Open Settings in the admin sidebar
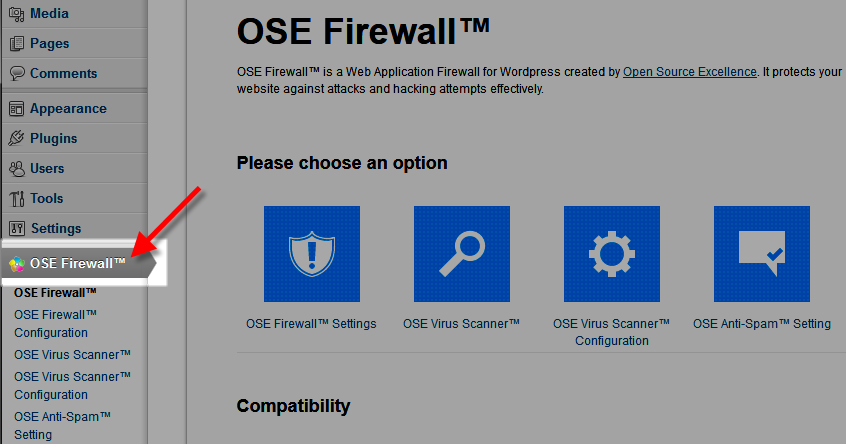The image size is (846, 444). tap(56, 229)
